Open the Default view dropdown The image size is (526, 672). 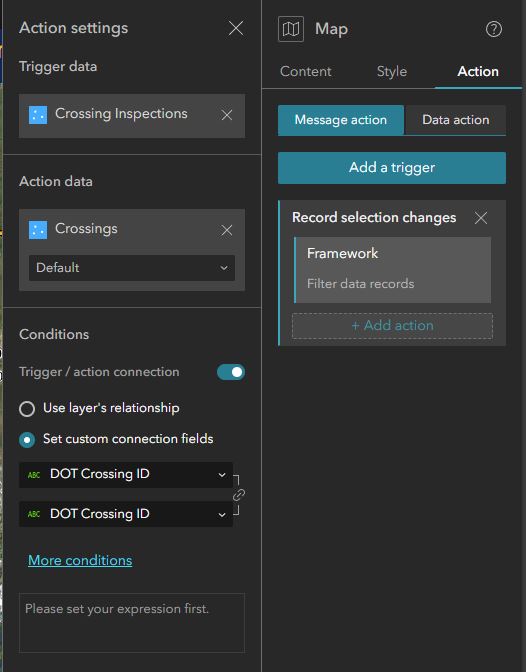click(x=132, y=268)
